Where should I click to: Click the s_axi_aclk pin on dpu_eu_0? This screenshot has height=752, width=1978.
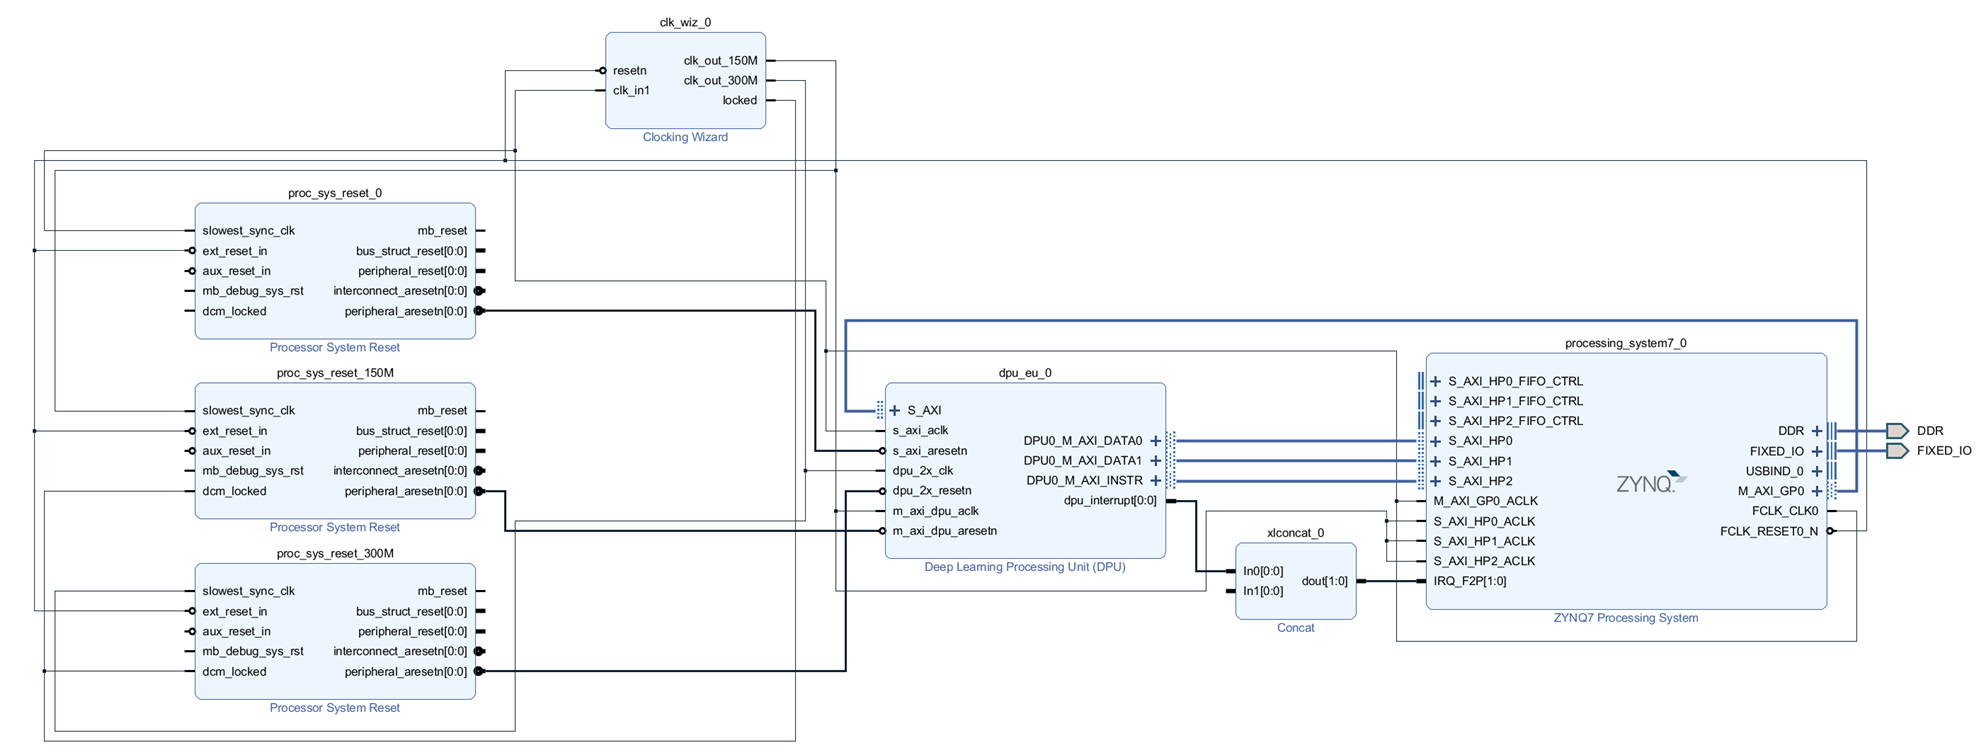tap(920, 431)
